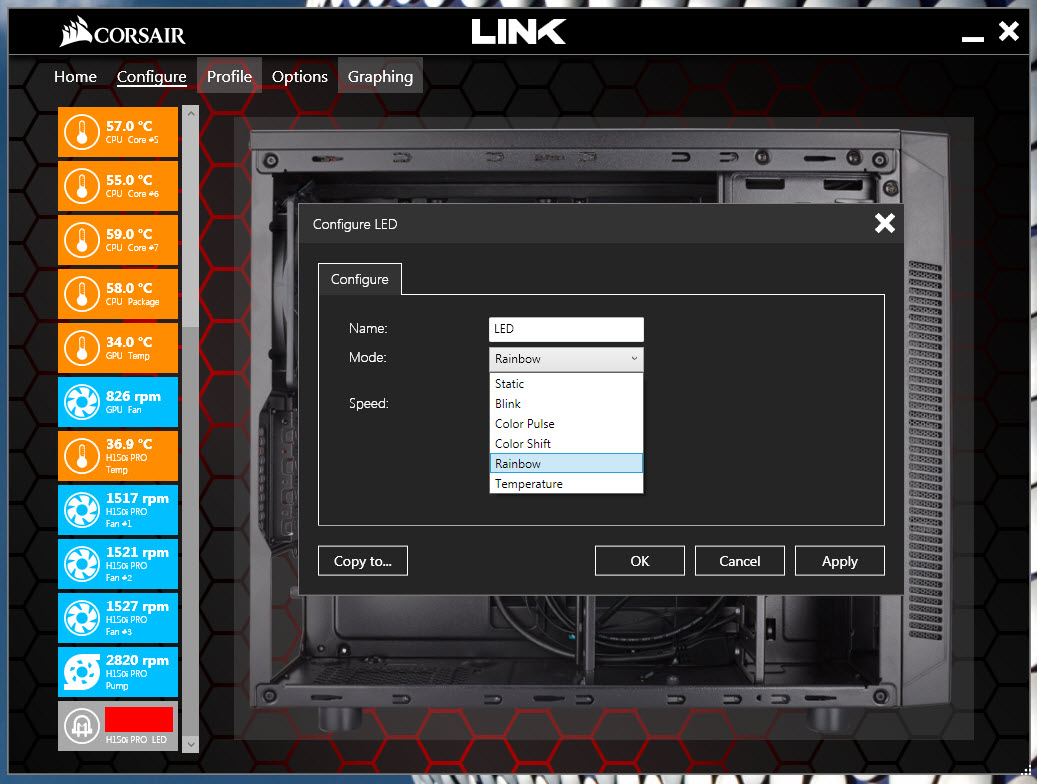Screen dimensions: 1037x784
Task: Click the GPU Temp thermometer icon
Action: (x=82, y=349)
